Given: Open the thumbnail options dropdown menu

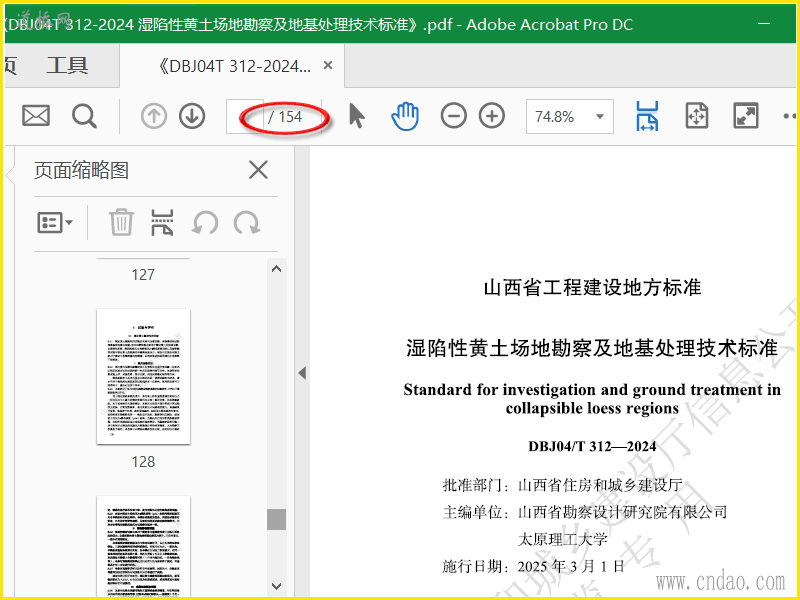Looking at the screenshot, I should pos(55,223).
